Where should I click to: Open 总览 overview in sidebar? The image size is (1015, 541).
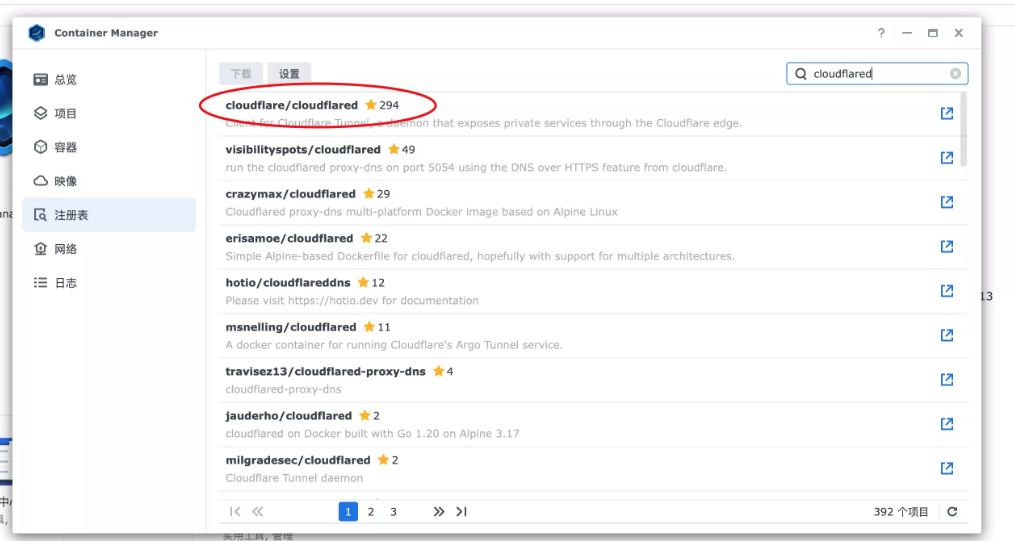pyautogui.click(x=66, y=79)
